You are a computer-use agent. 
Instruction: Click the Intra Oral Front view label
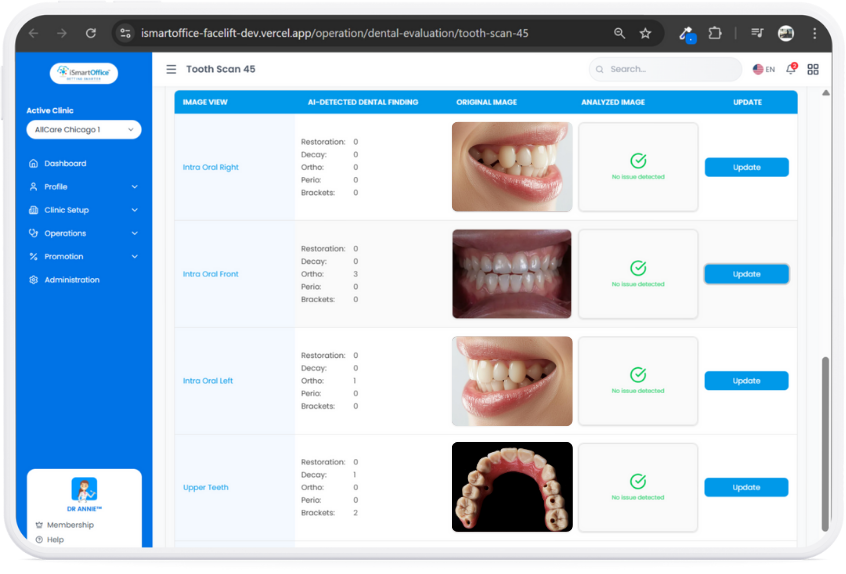point(210,274)
